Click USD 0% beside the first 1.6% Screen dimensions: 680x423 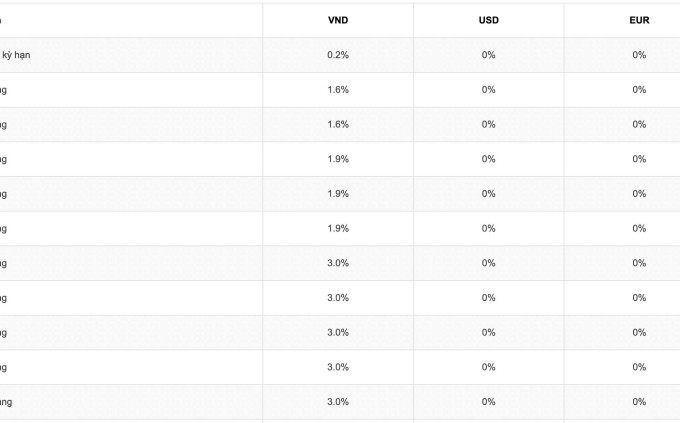(x=488, y=90)
